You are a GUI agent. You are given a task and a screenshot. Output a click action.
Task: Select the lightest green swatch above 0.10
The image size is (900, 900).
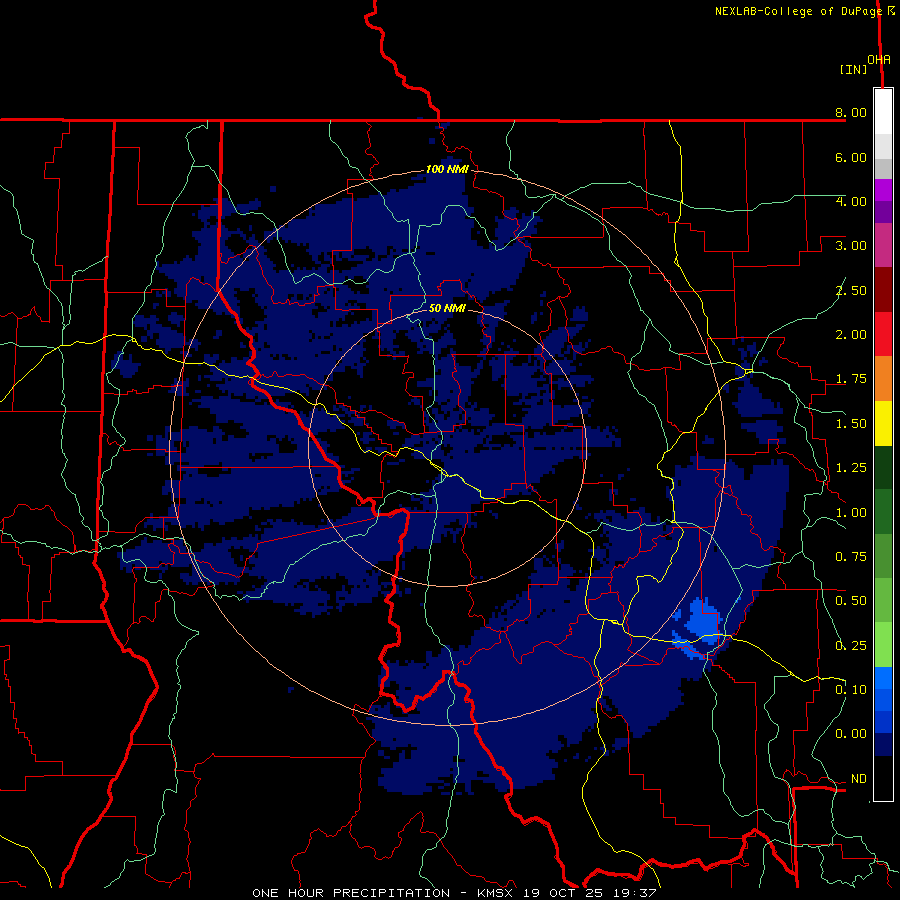pos(883,645)
